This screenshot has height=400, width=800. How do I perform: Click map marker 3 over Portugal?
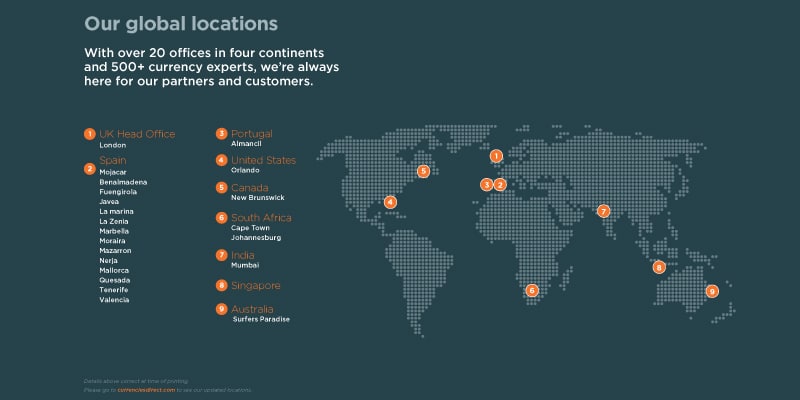click(x=487, y=185)
